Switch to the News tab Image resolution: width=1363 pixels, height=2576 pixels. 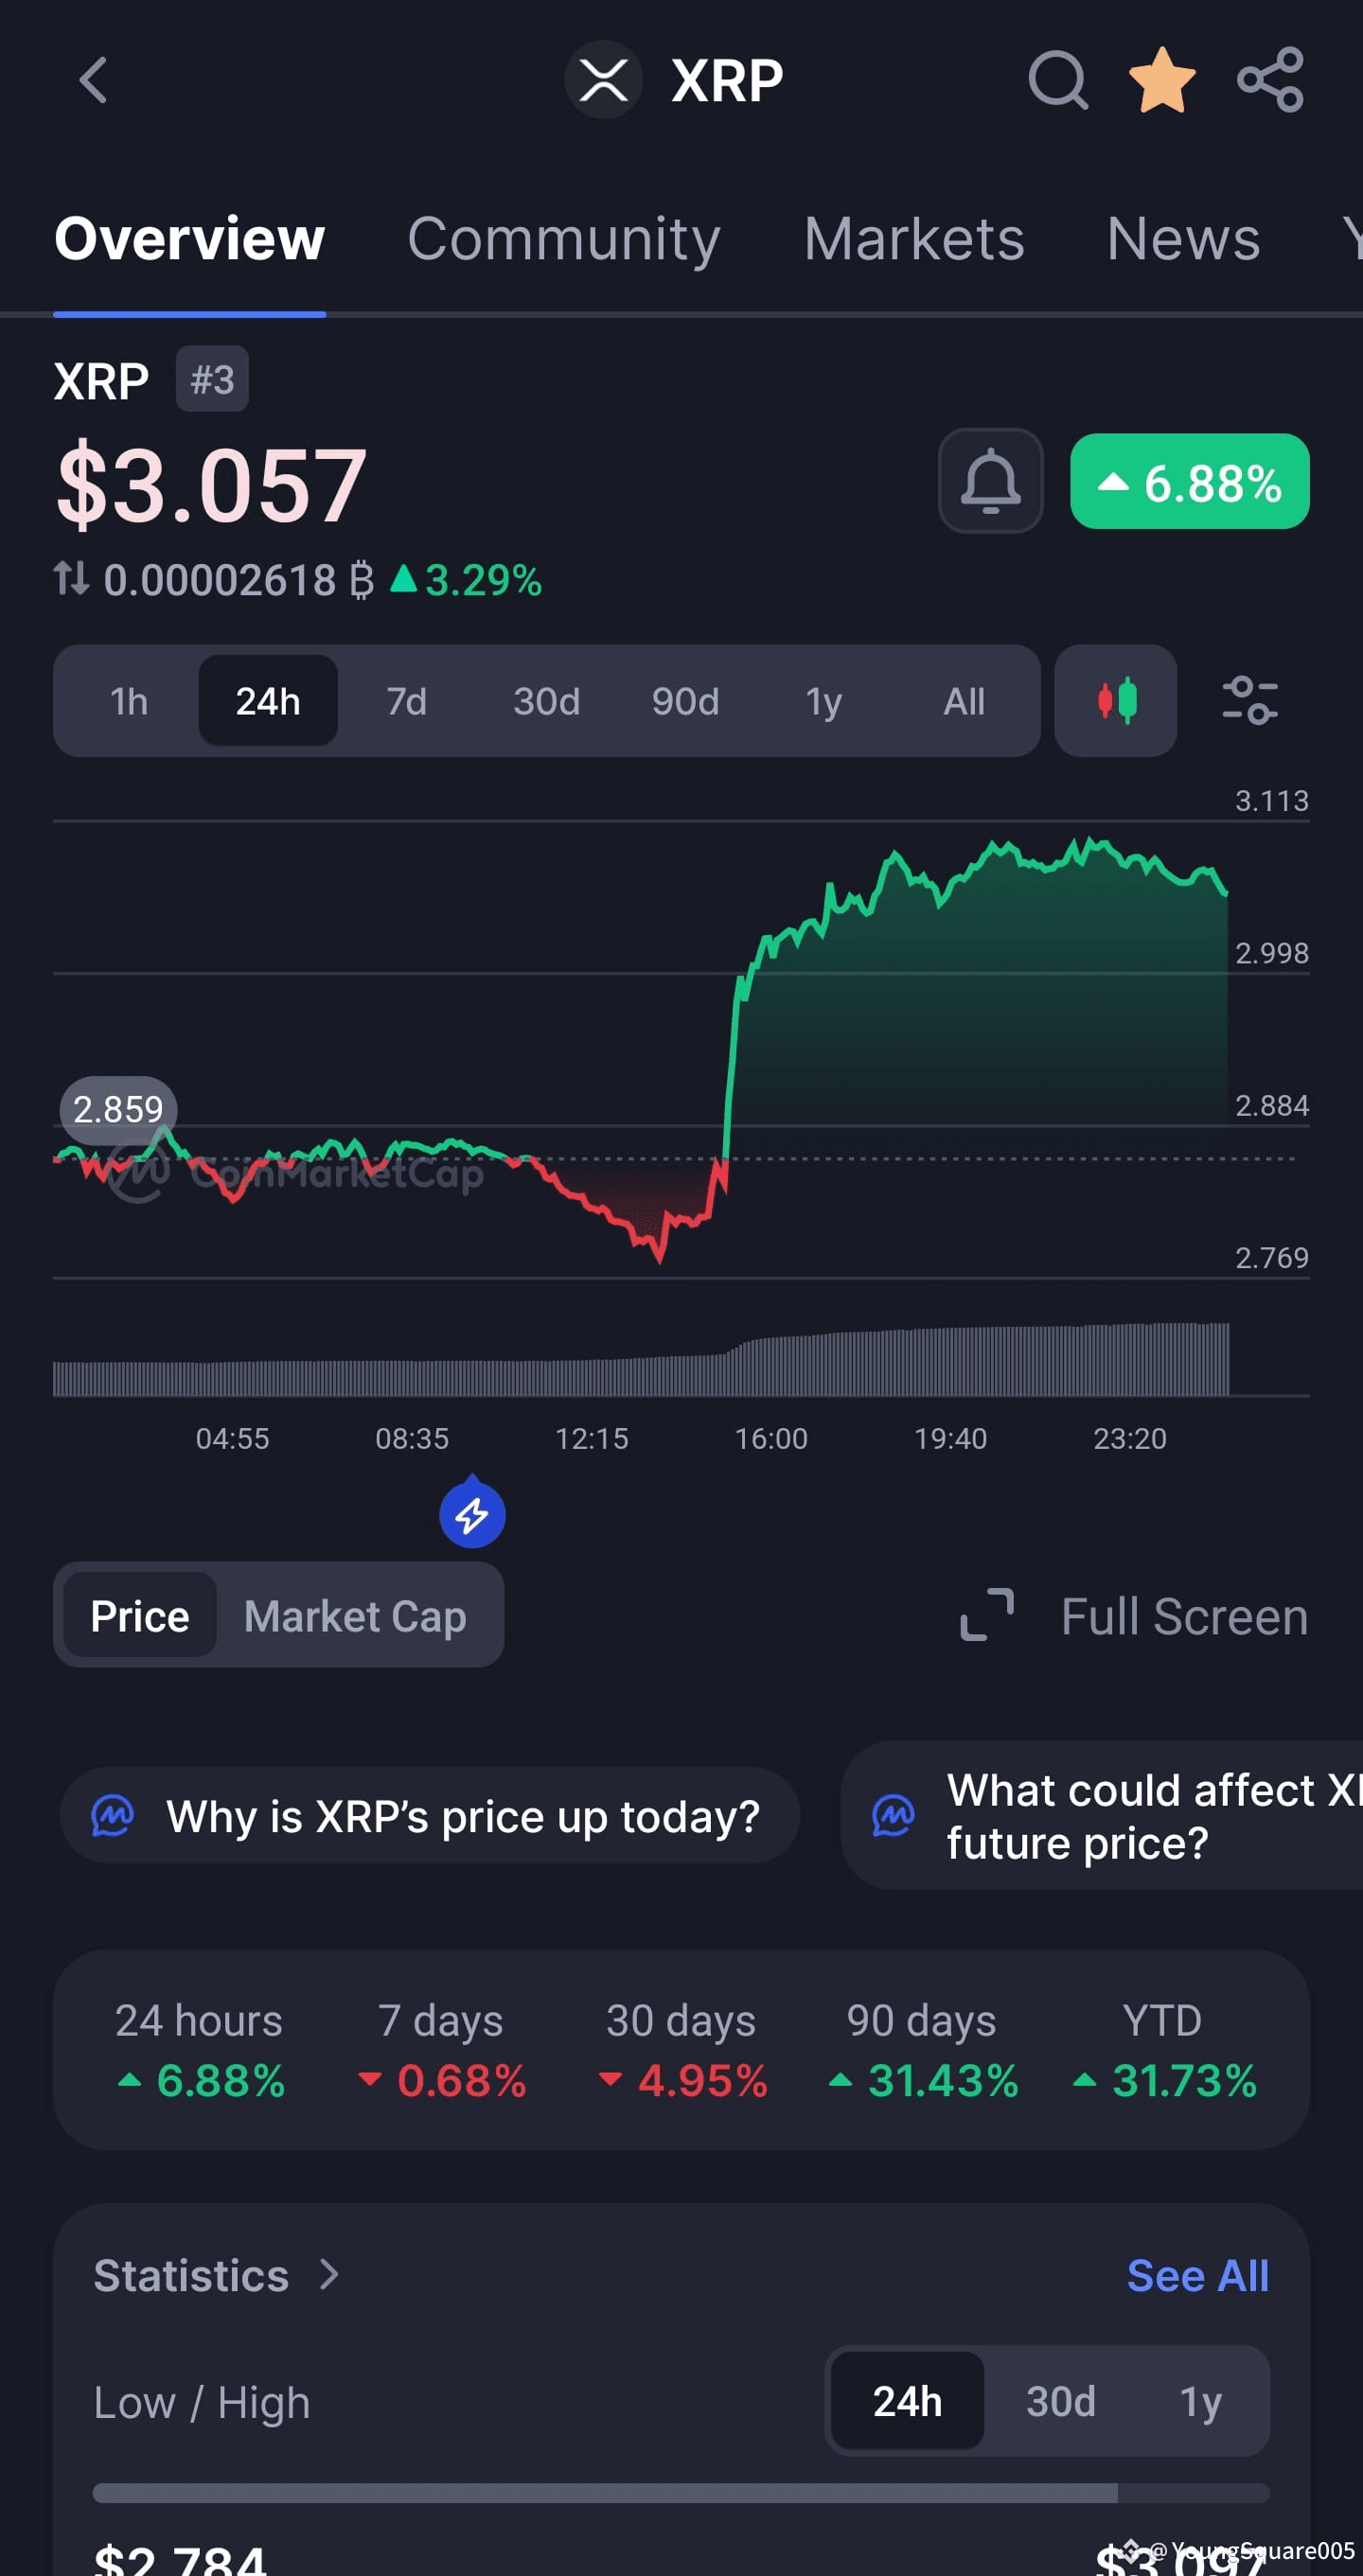coord(1183,239)
